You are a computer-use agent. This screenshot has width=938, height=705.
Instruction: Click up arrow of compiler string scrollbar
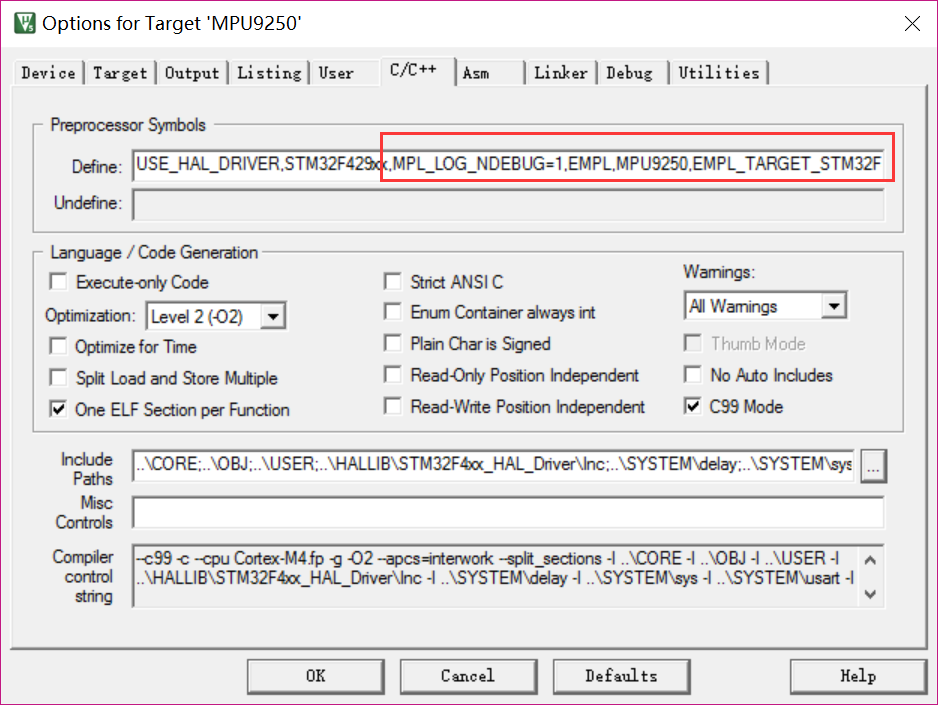click(870, 561)
